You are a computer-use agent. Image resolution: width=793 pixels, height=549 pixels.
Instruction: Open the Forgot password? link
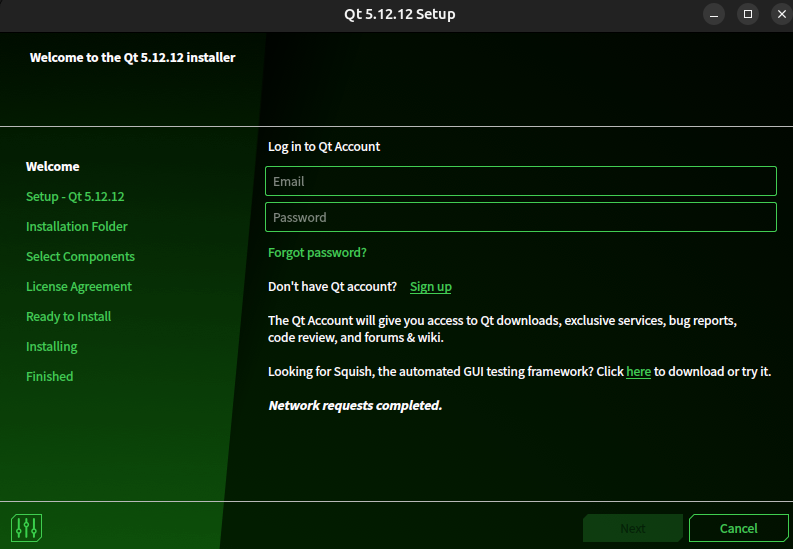[x=317, y=252]
